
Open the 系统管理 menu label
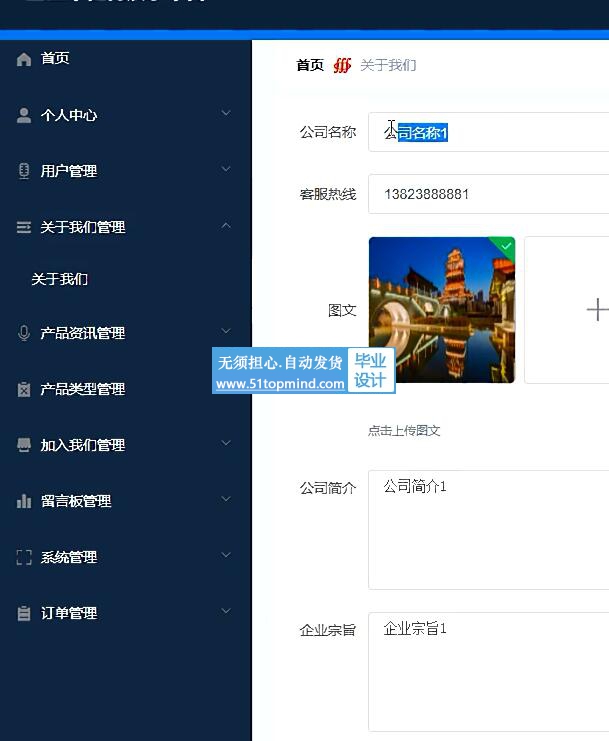[69, 557]
